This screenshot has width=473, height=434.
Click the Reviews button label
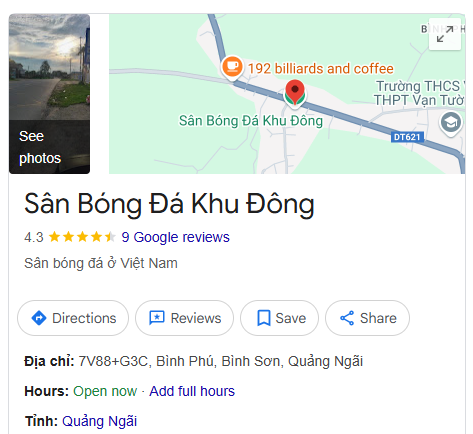[196, 318]
